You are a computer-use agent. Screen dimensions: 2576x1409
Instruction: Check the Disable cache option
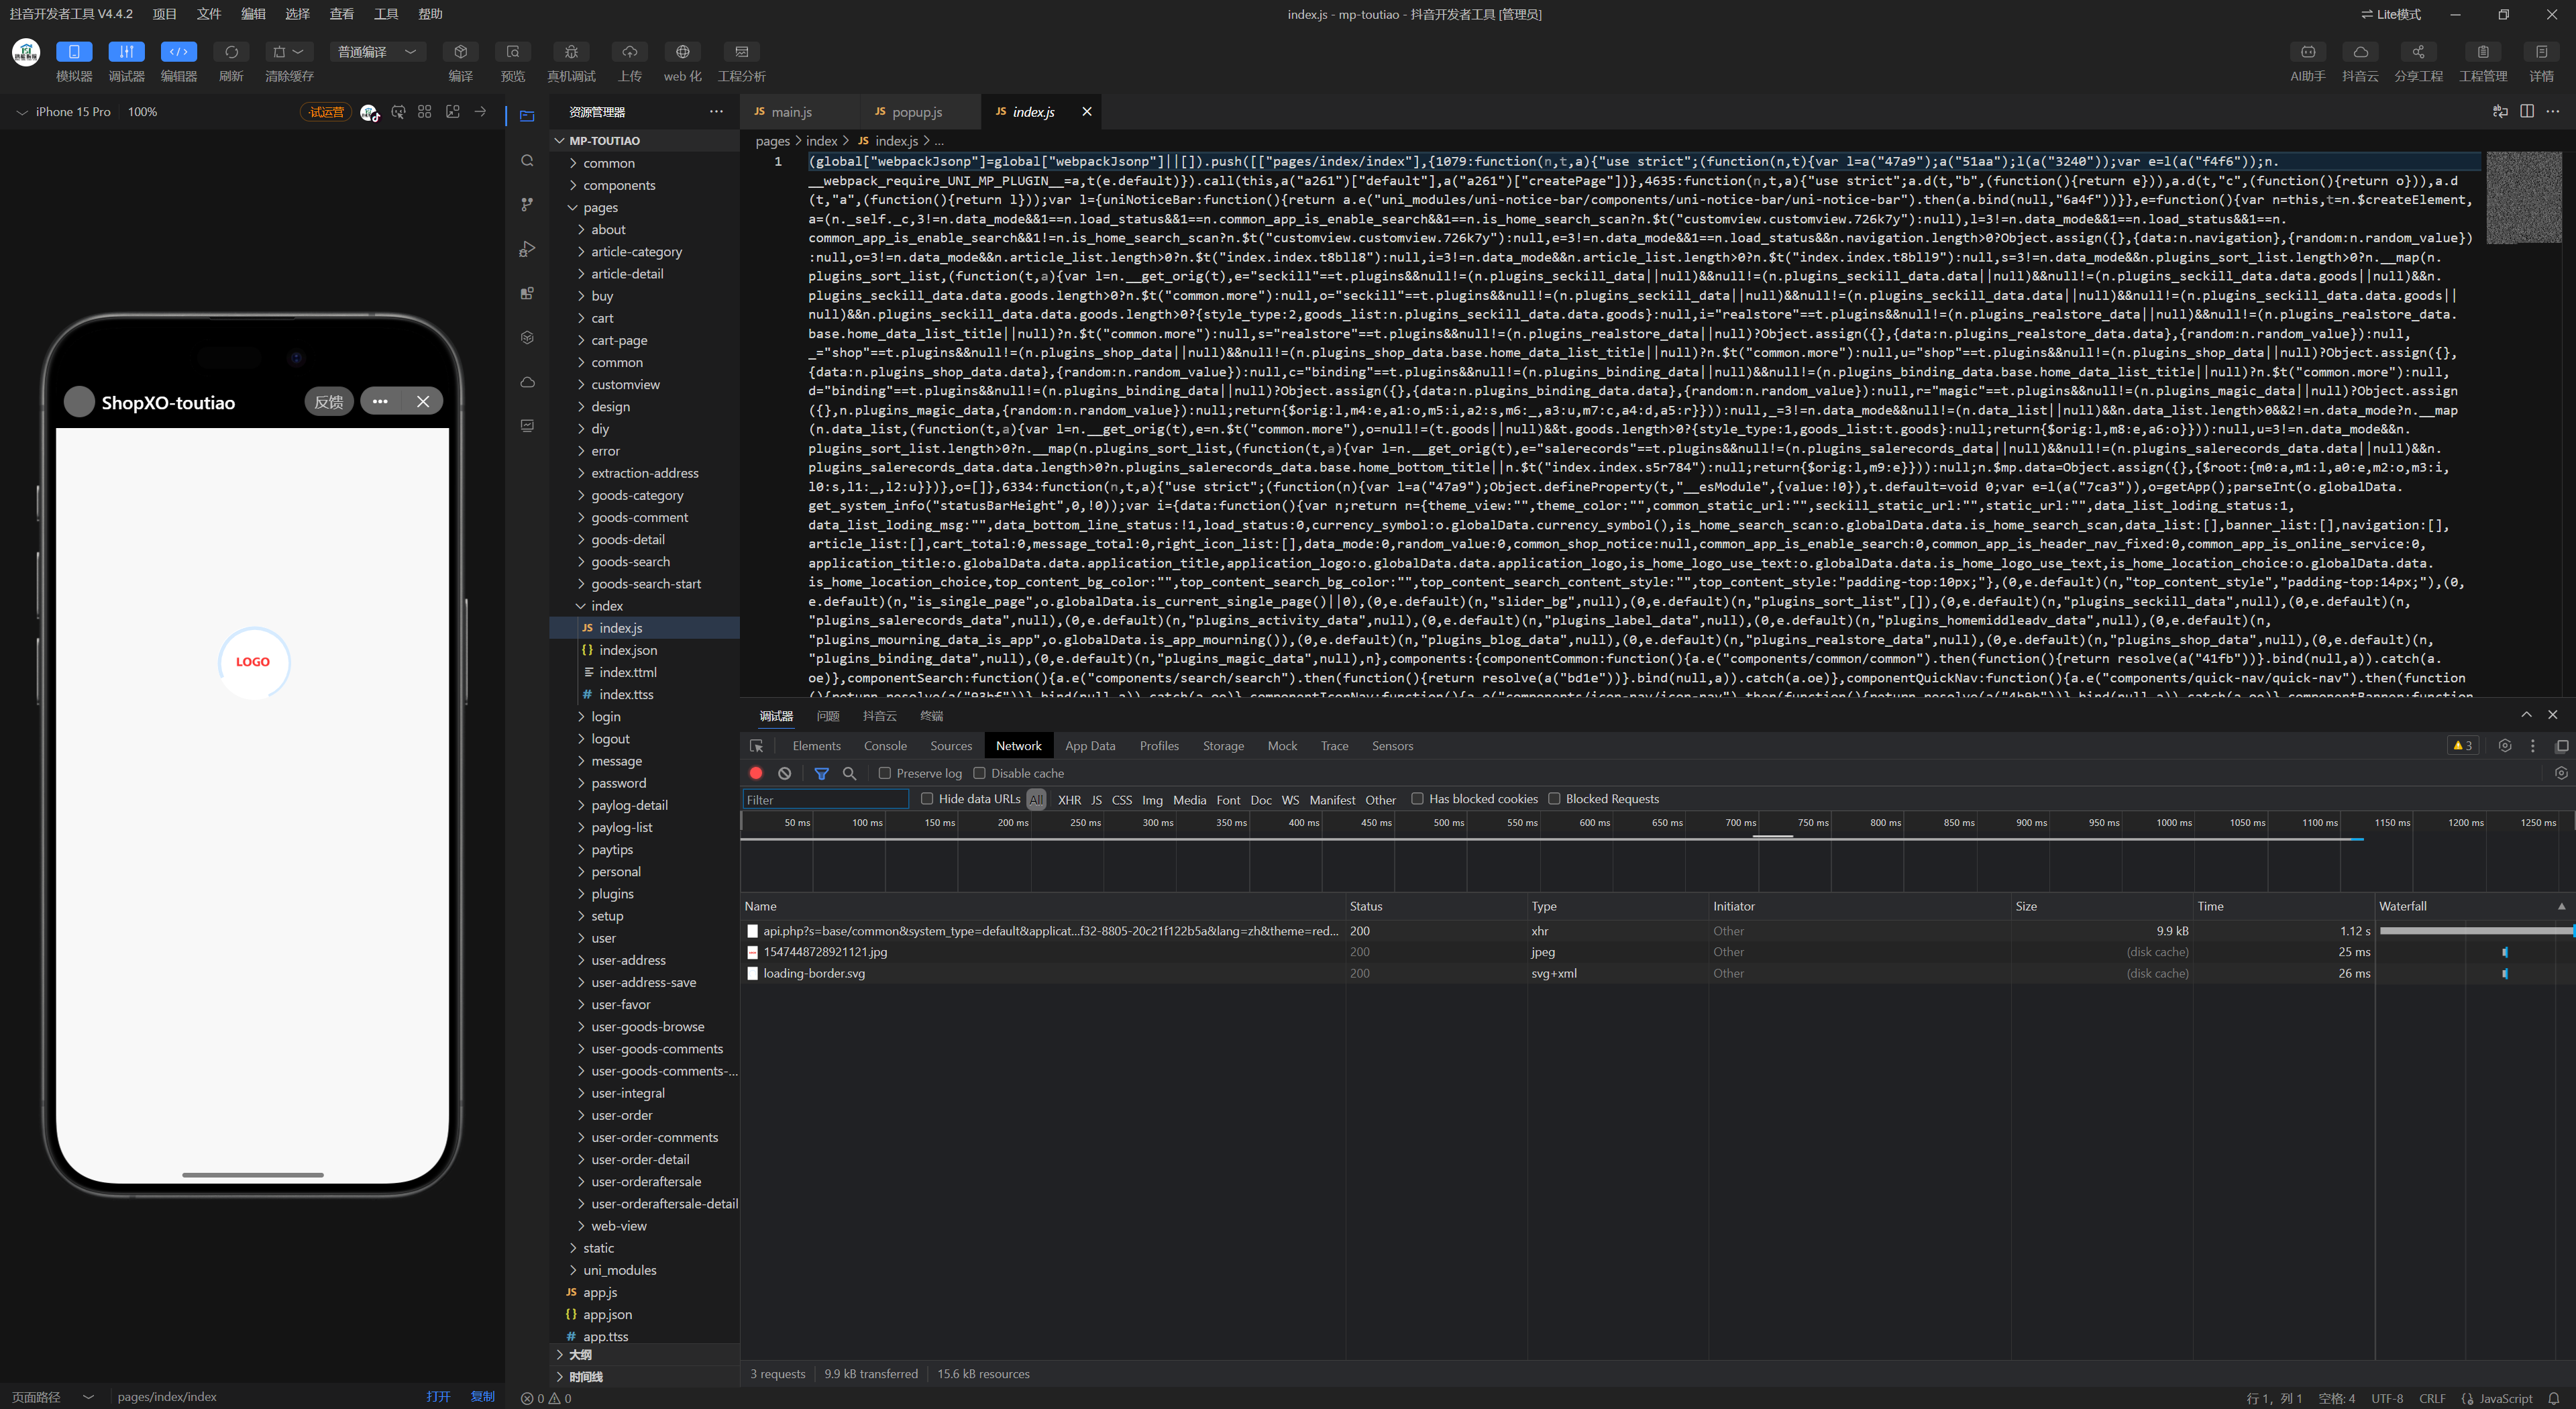[x=980, y=773]
